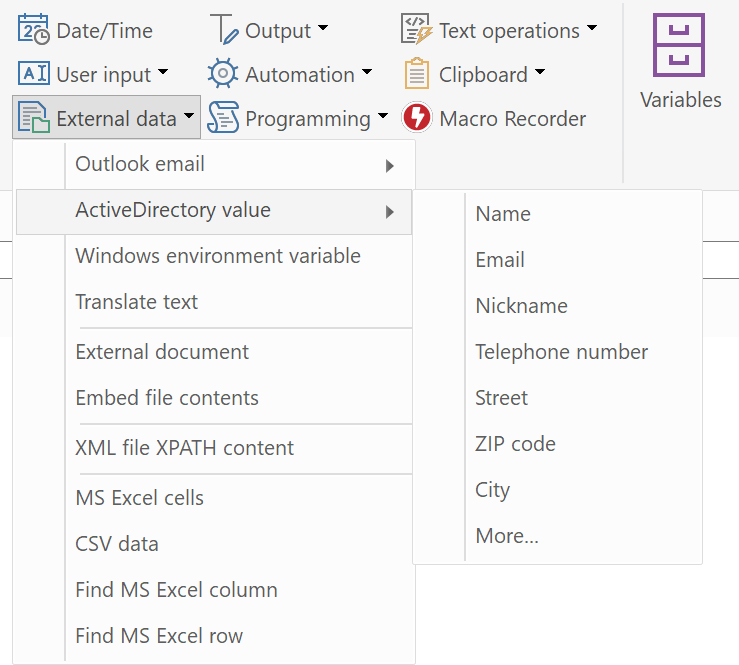The height and width of the screenshot is (665, 739).
Task: Click the Text operations label
Action: tap(509, 32)
